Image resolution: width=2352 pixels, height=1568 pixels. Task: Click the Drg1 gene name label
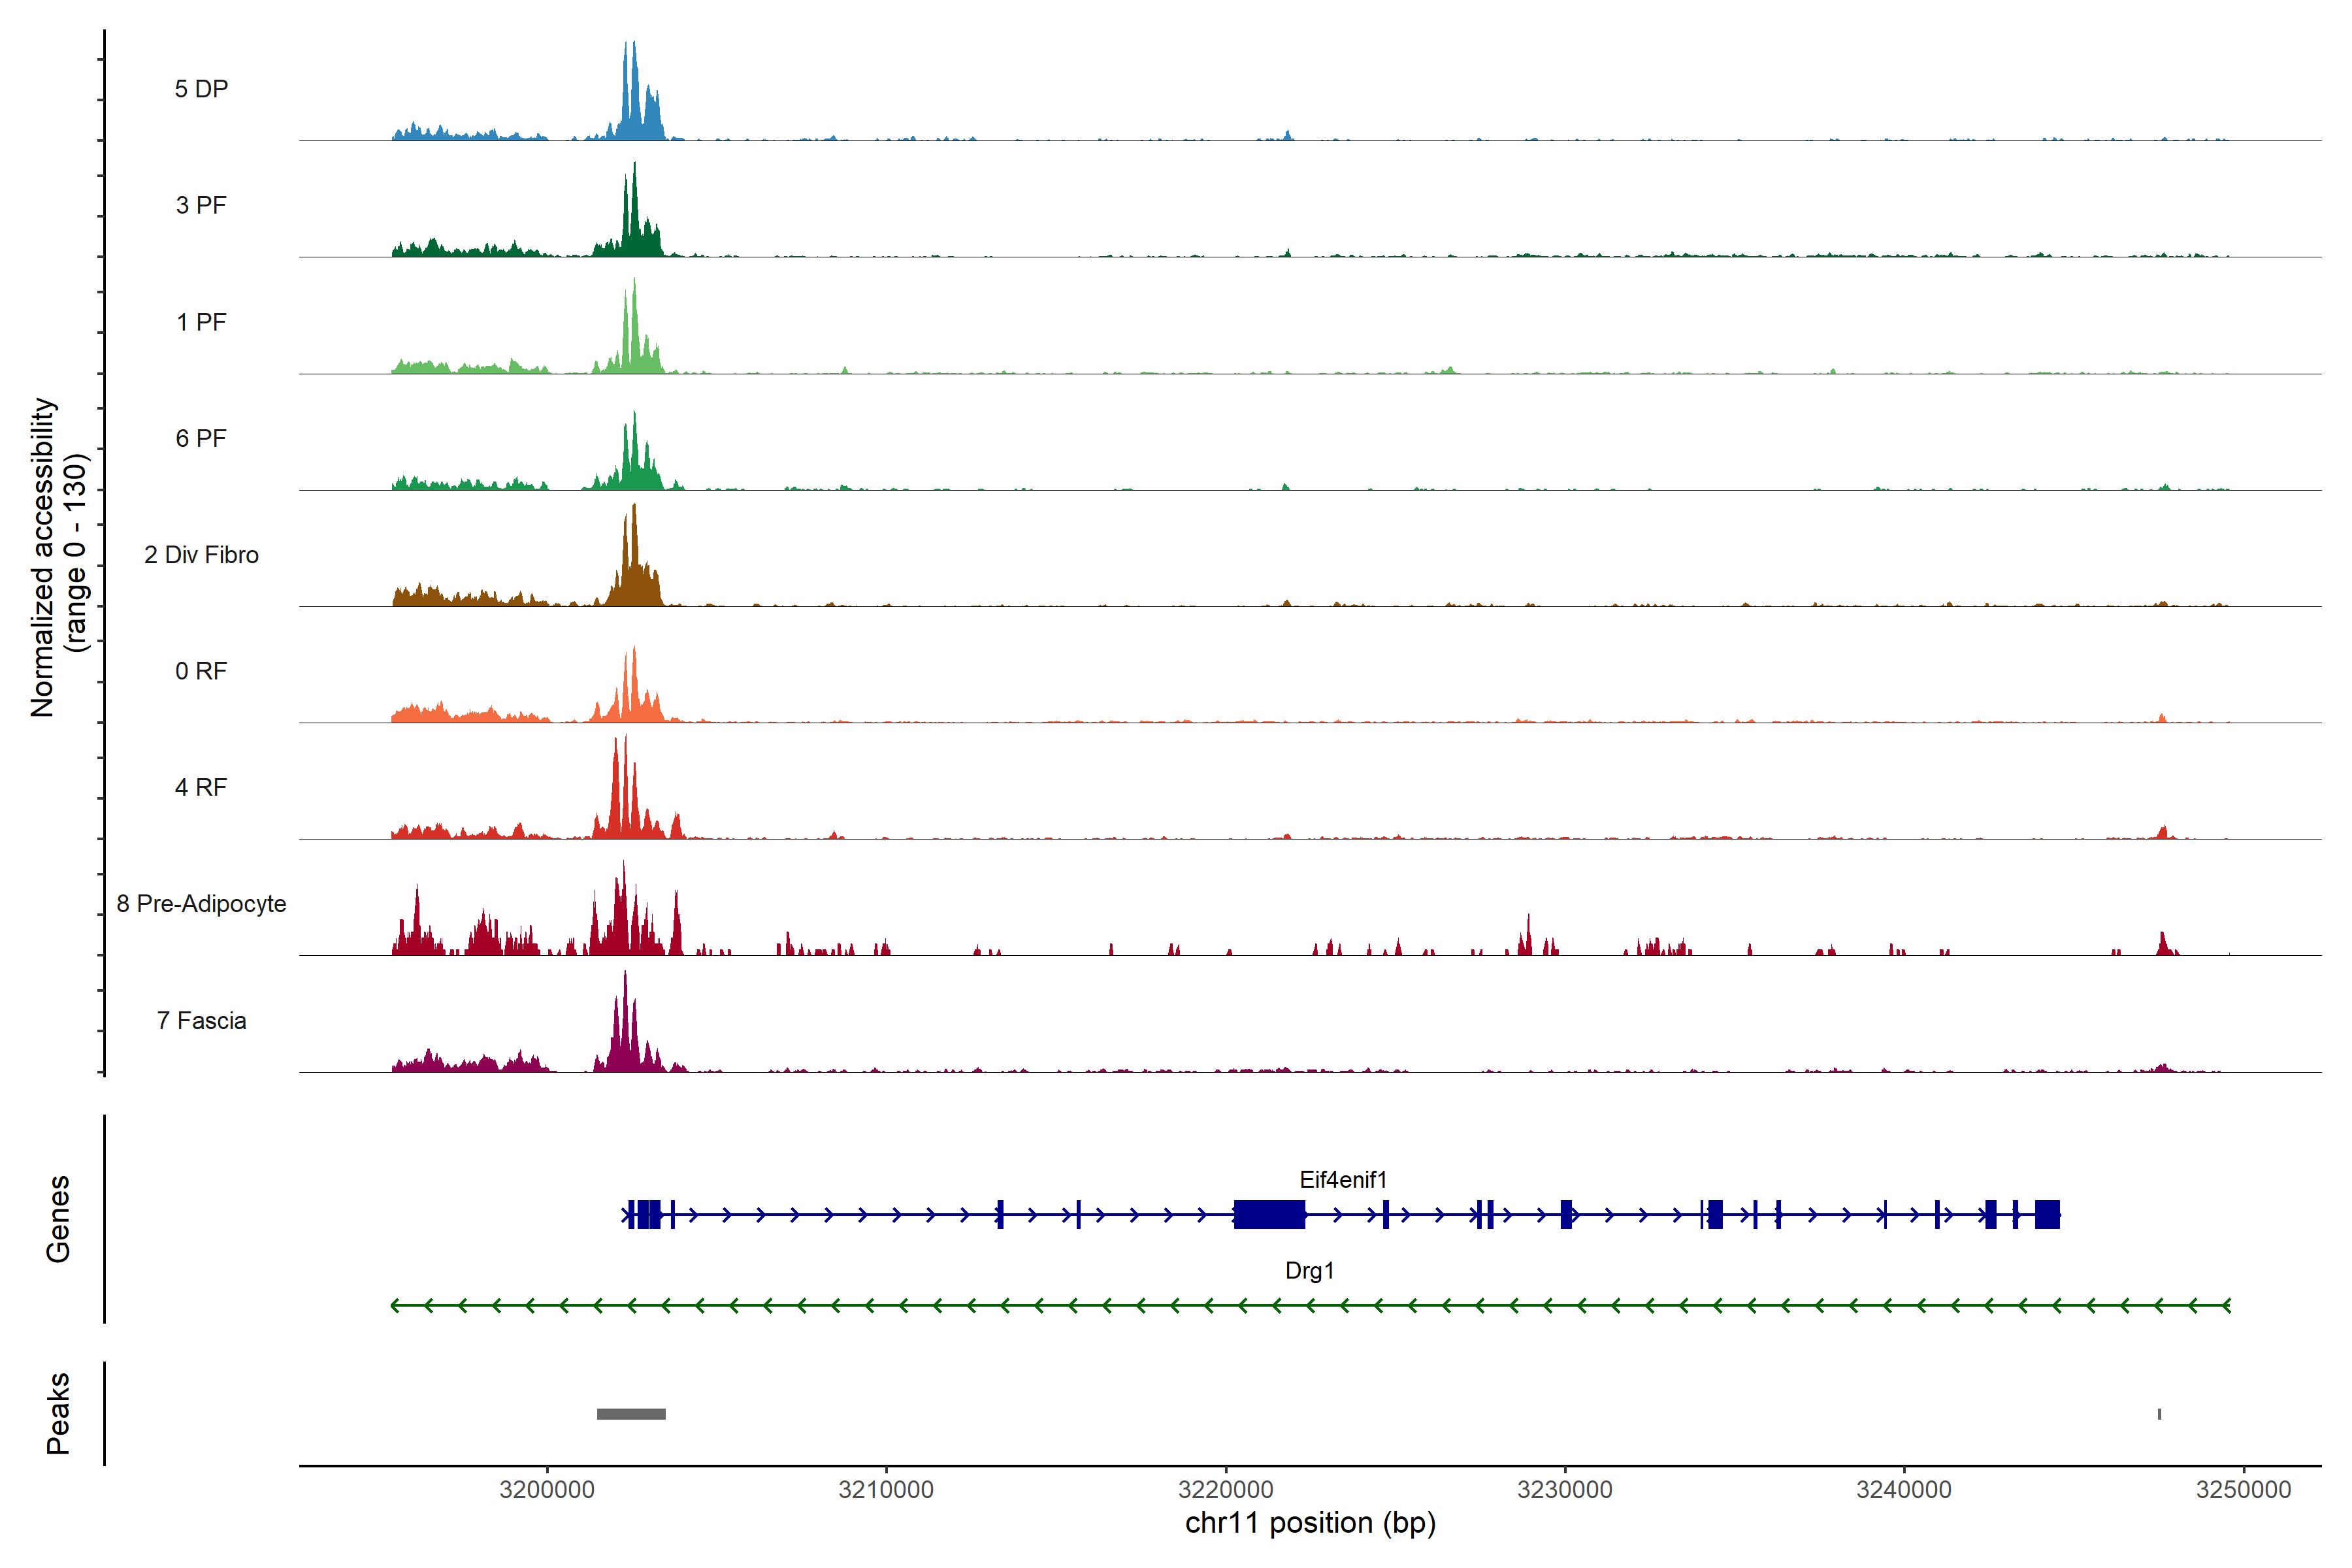coord(1309,1271)
